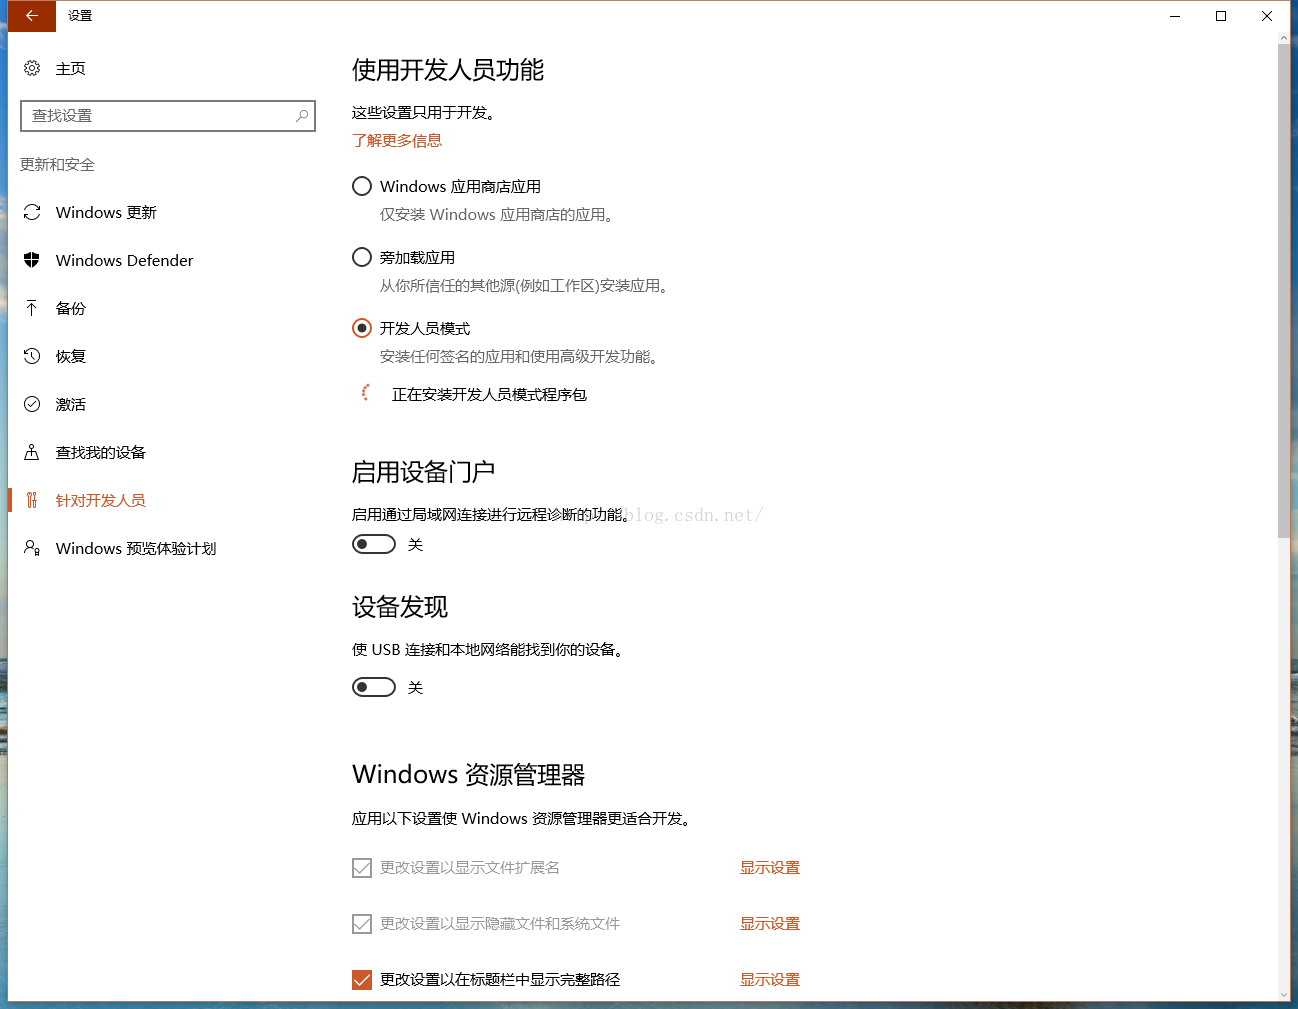
Task: Toggle the 设备发现 switch
Action: pyautogui.click(x=374, y=687)
